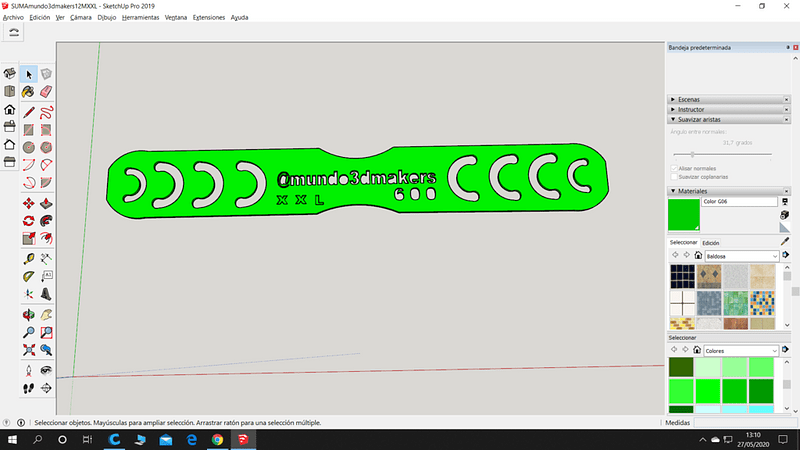Open Google Chrome from the taskbar

pyautogui.click(x=217, y=439)
